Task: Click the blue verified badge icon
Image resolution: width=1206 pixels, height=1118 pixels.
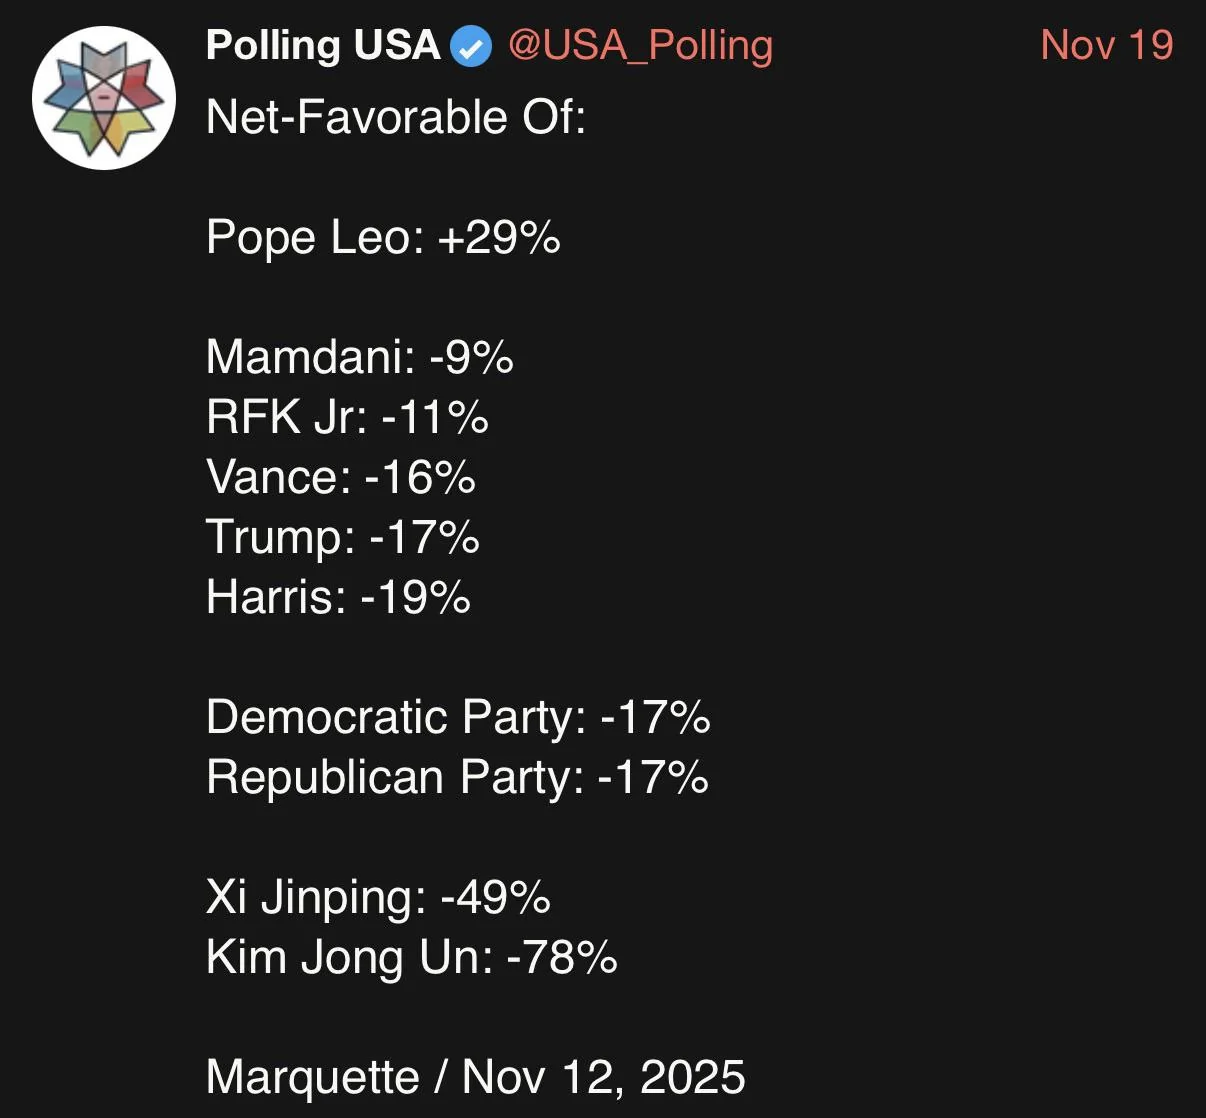Action: (471, 46)
